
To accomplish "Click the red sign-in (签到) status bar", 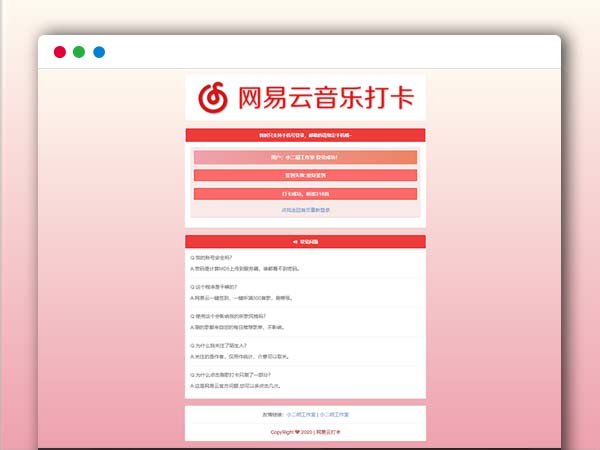I will coord(305,175).
